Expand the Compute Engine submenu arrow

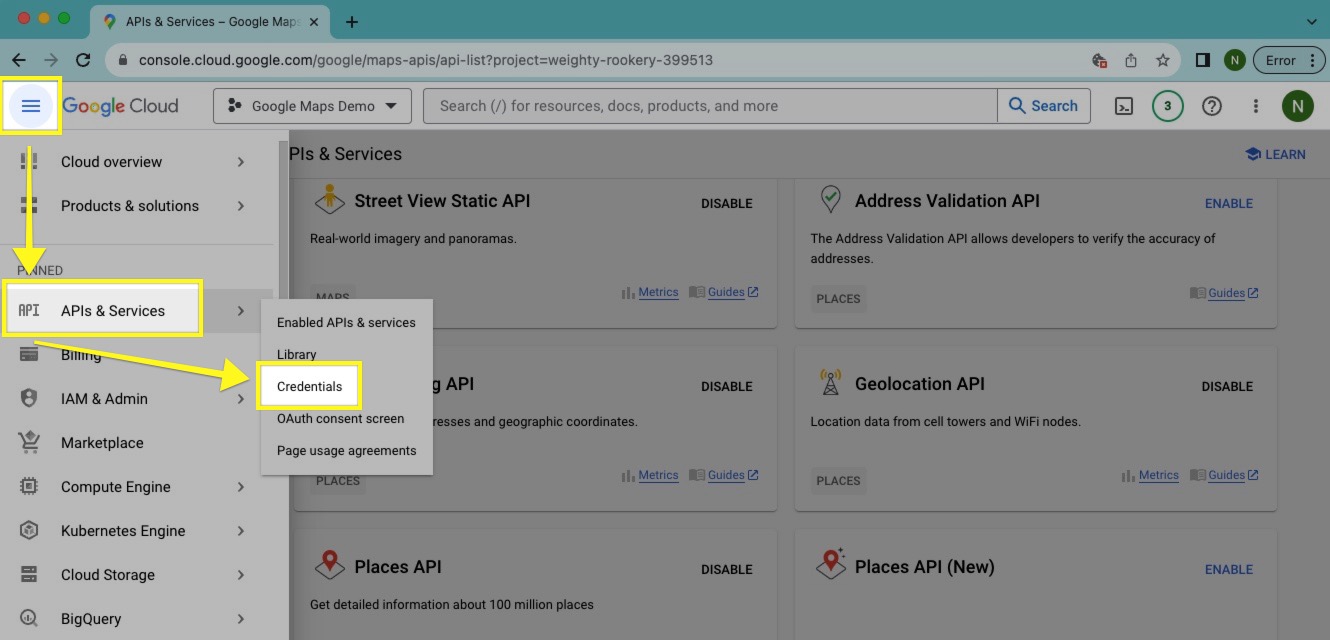241,487
